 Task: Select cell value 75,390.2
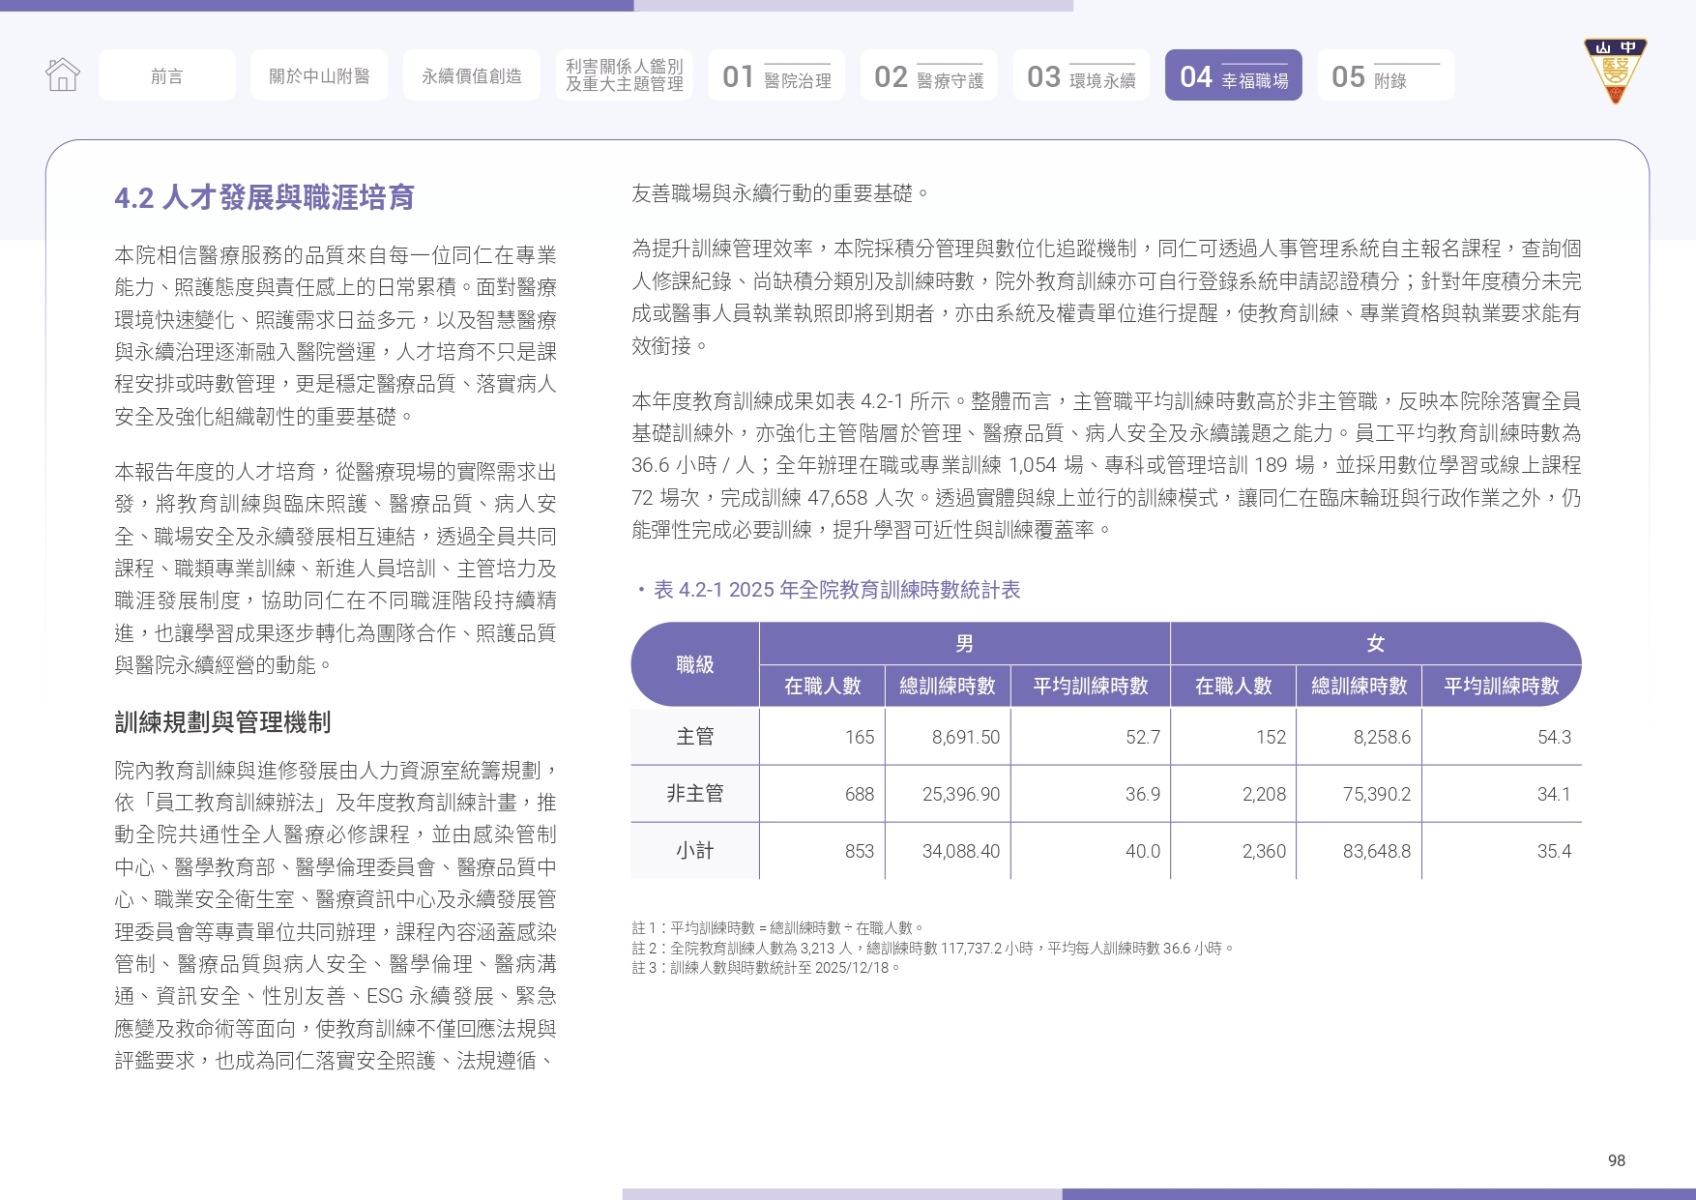[1377, 794]
